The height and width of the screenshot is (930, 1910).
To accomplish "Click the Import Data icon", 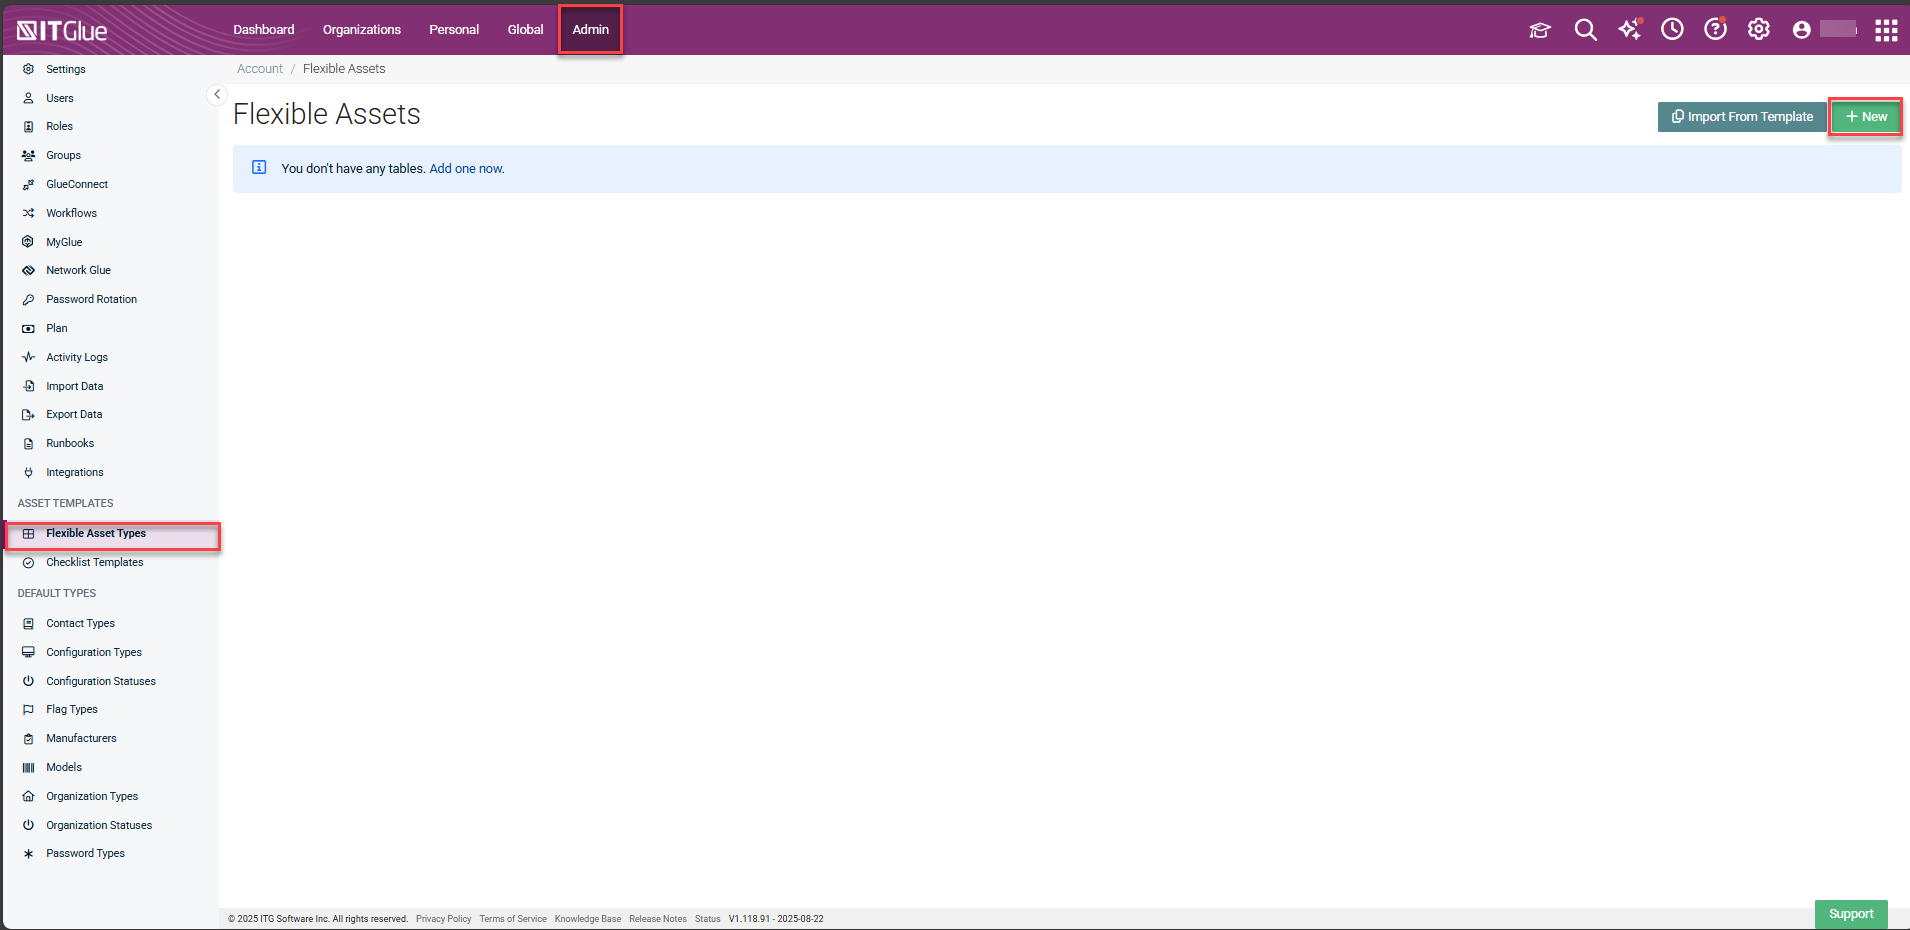I will [28, 386].
